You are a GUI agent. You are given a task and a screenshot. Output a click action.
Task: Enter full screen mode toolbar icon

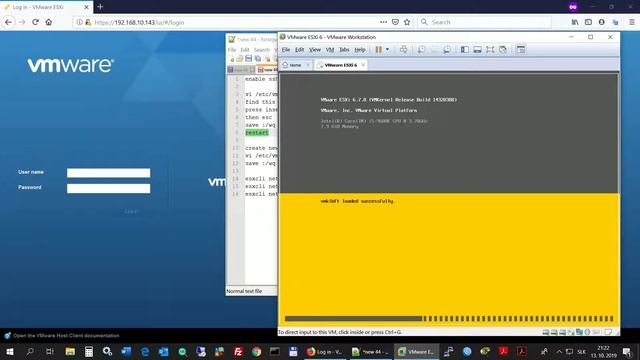point(490,49)
